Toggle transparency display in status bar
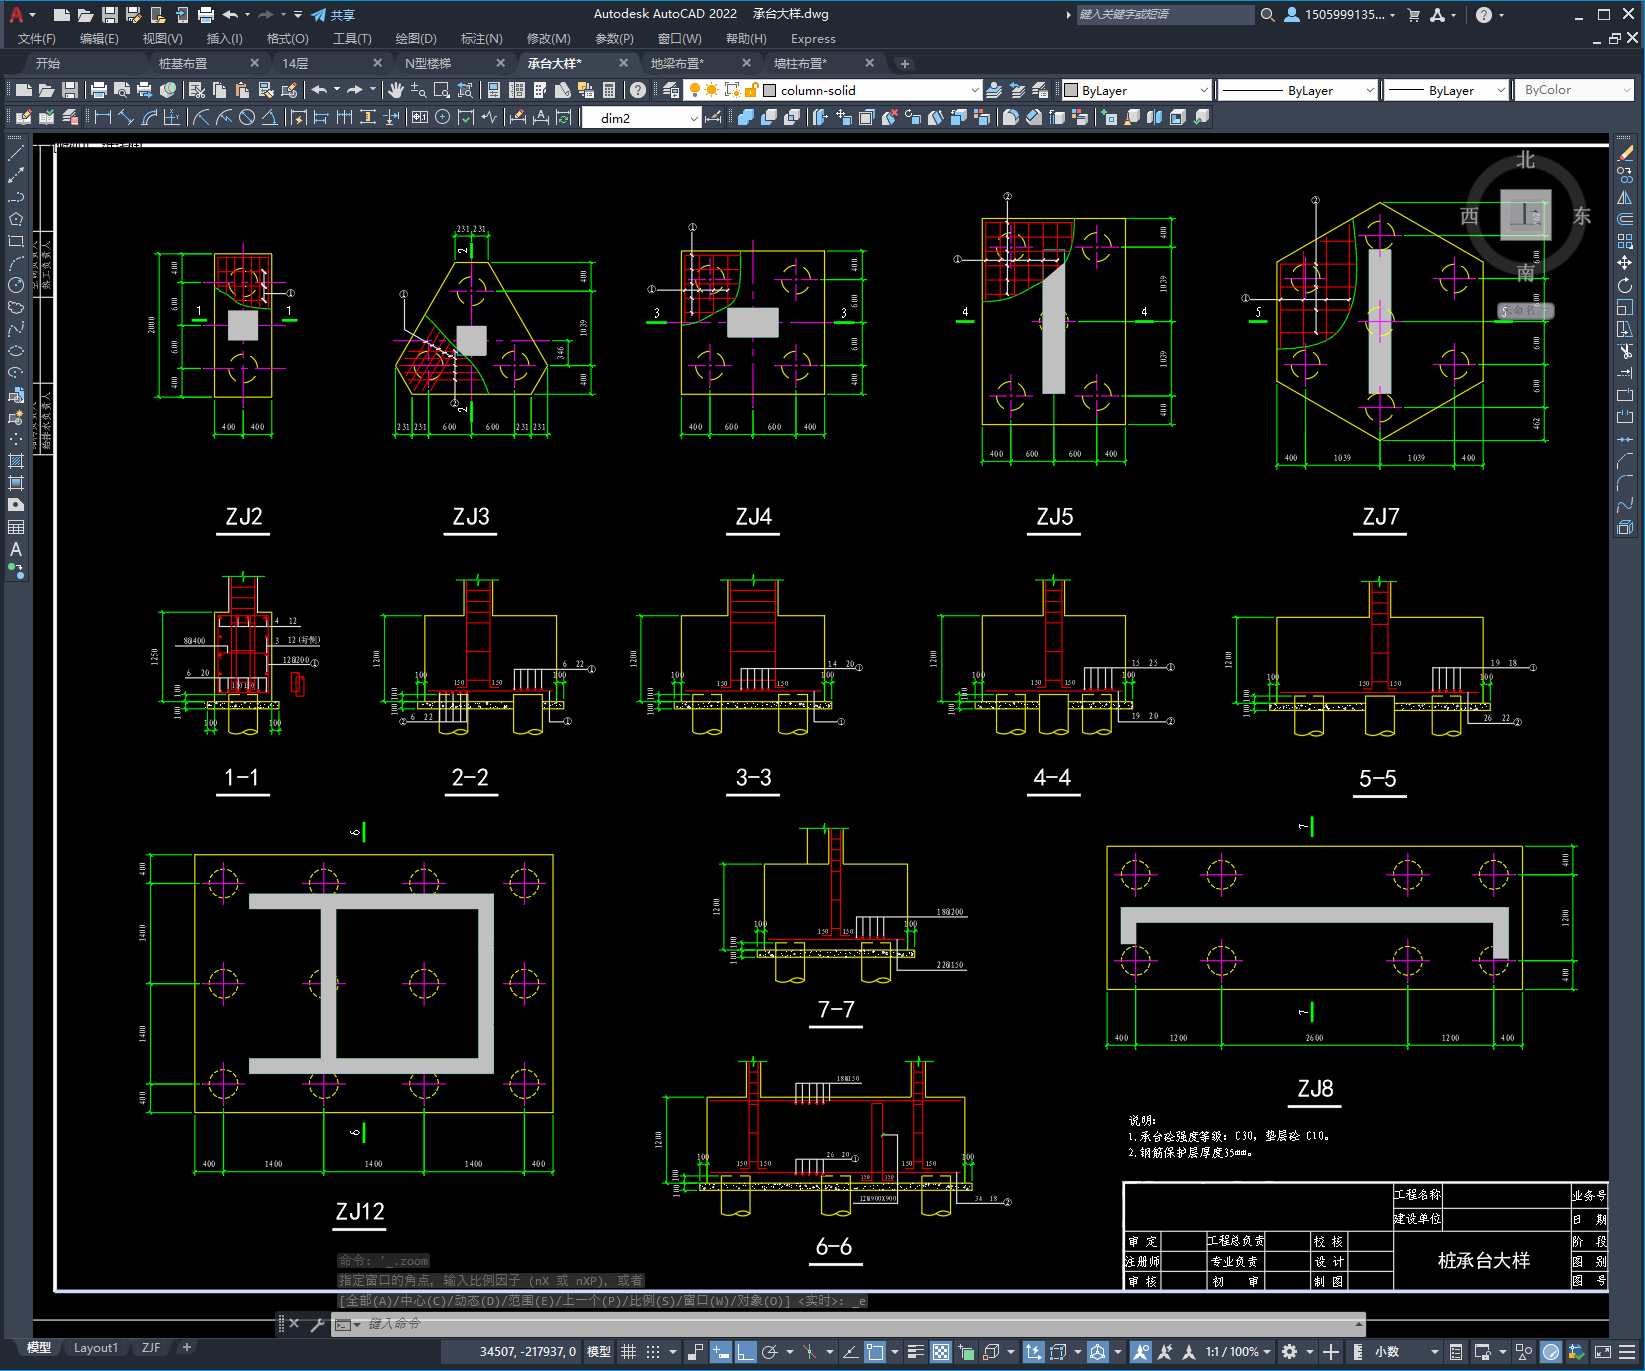This screenshot has height=1371, width=1645. click(x=941, y=1352)
